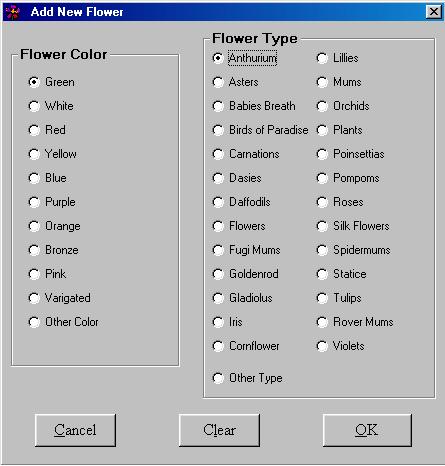Select Other Type radio button
Screen dimensions: 445x466
click(247, 378)
